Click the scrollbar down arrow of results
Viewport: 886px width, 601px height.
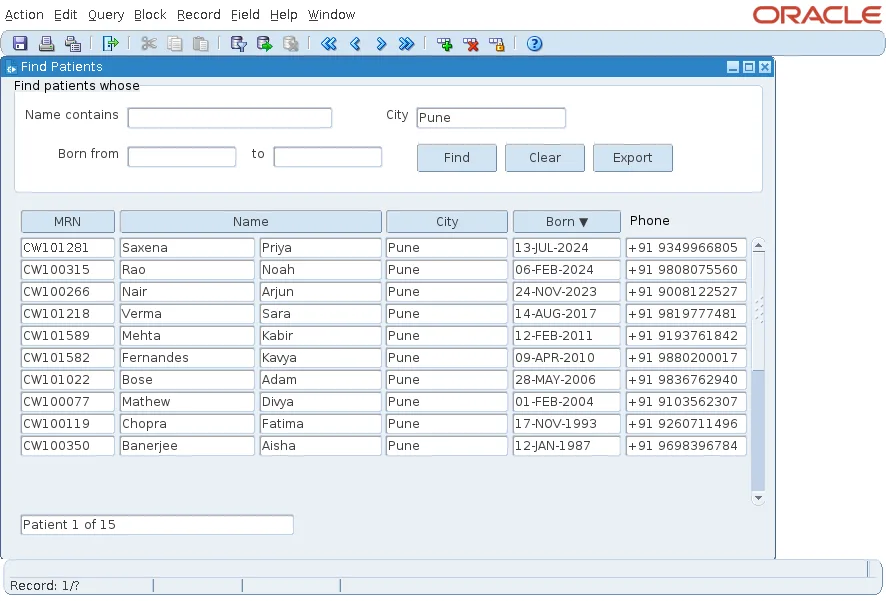pos(758,498)
